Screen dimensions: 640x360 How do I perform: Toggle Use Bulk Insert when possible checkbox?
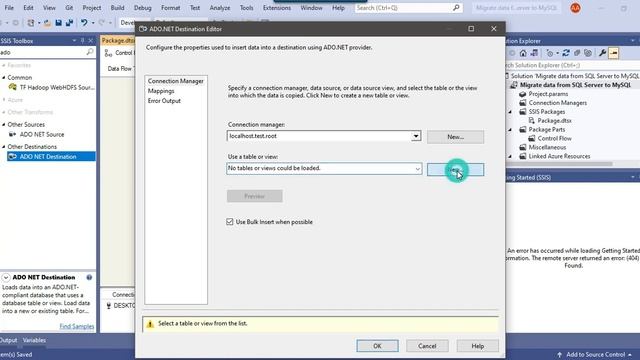(x=230, y=222)
